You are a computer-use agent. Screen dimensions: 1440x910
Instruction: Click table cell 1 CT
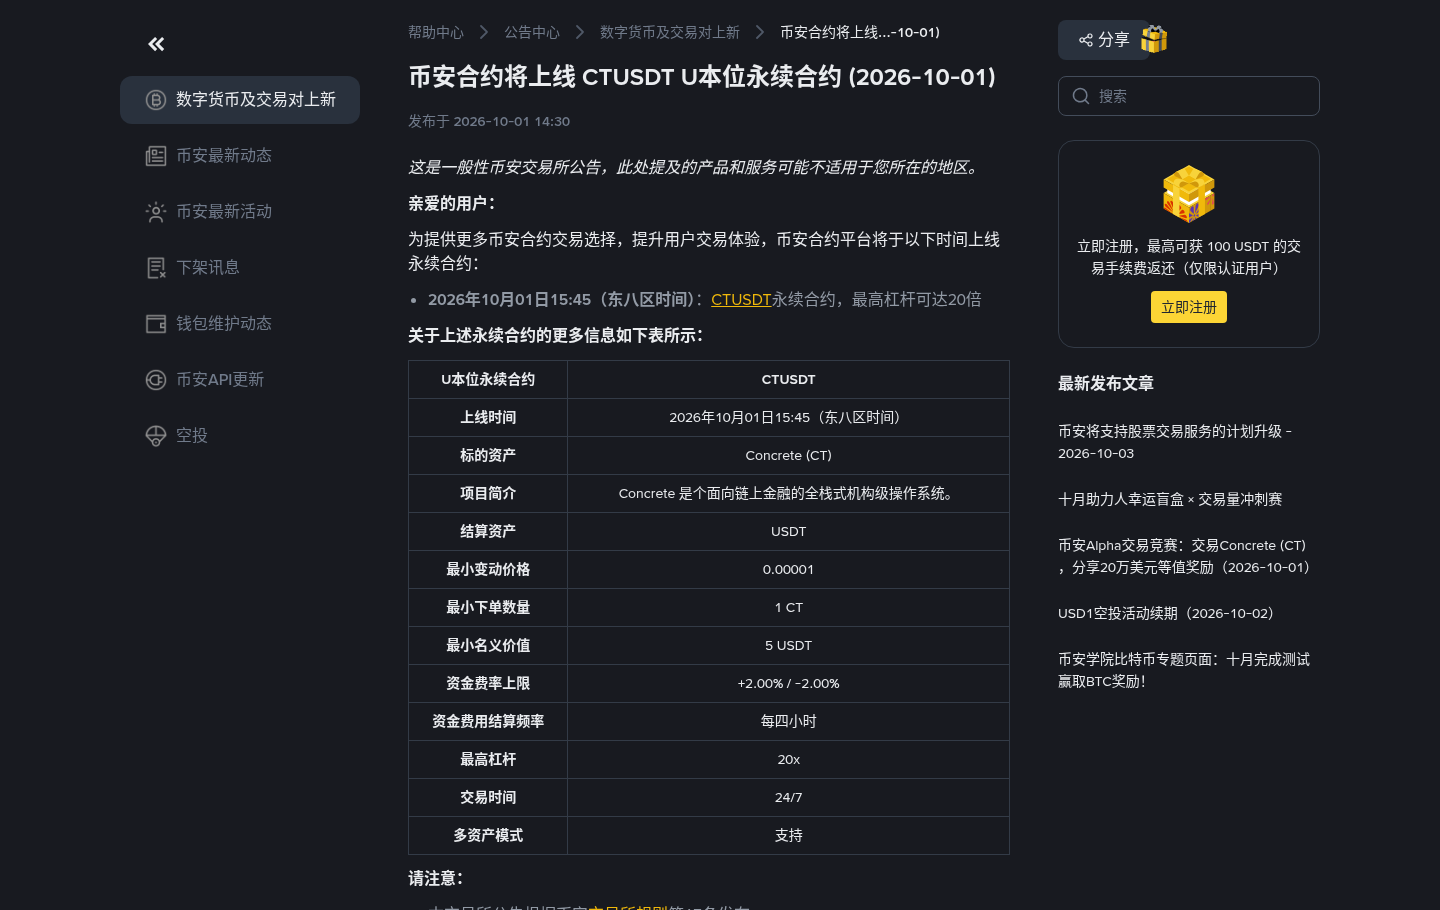coord(788,607)
